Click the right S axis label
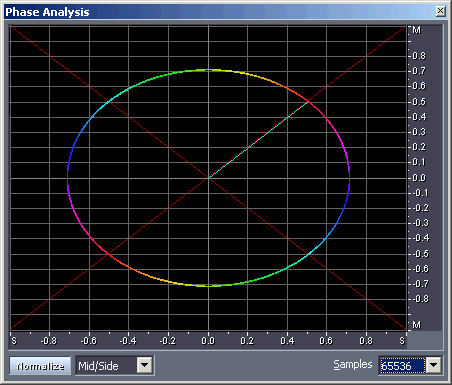Viewport: 452px width, 385px height. (x=402, y=341)
